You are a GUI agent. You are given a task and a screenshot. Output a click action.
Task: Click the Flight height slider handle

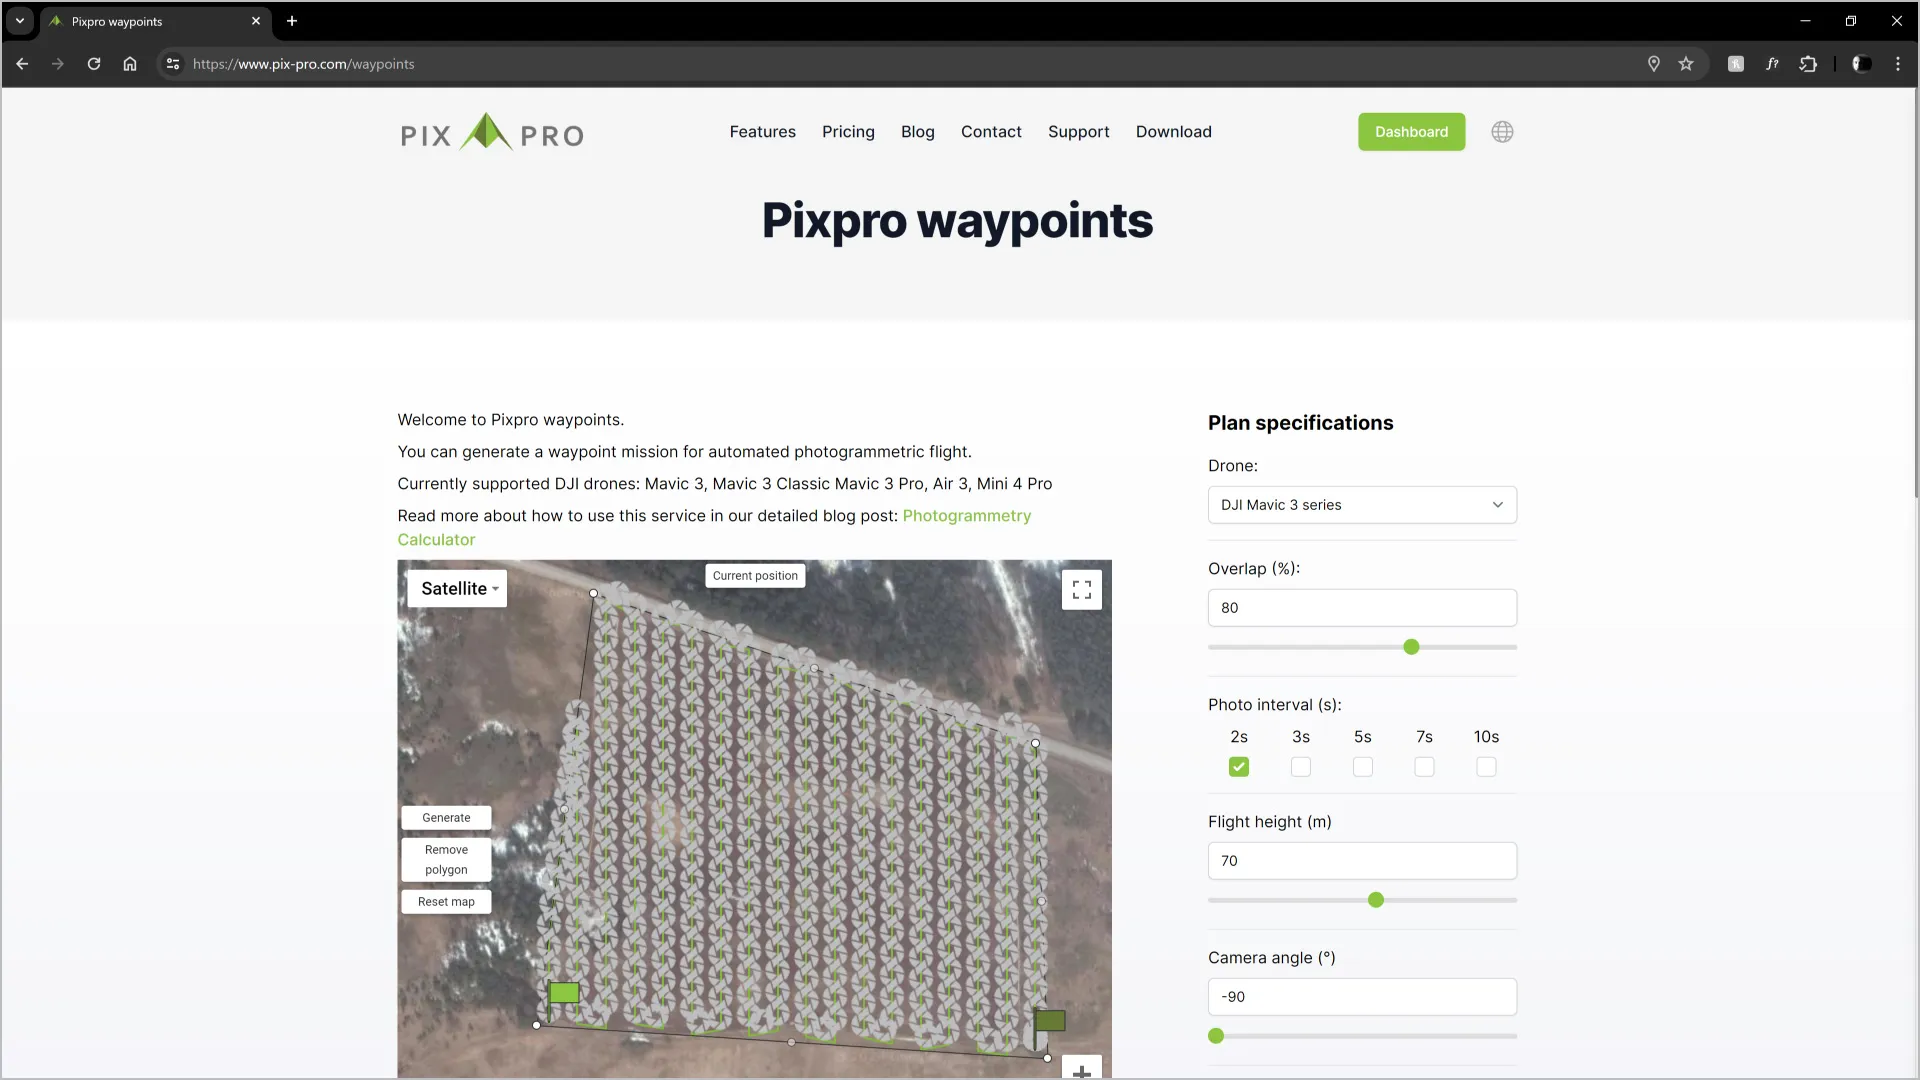pyautogui.click(x=1376, y=900)
